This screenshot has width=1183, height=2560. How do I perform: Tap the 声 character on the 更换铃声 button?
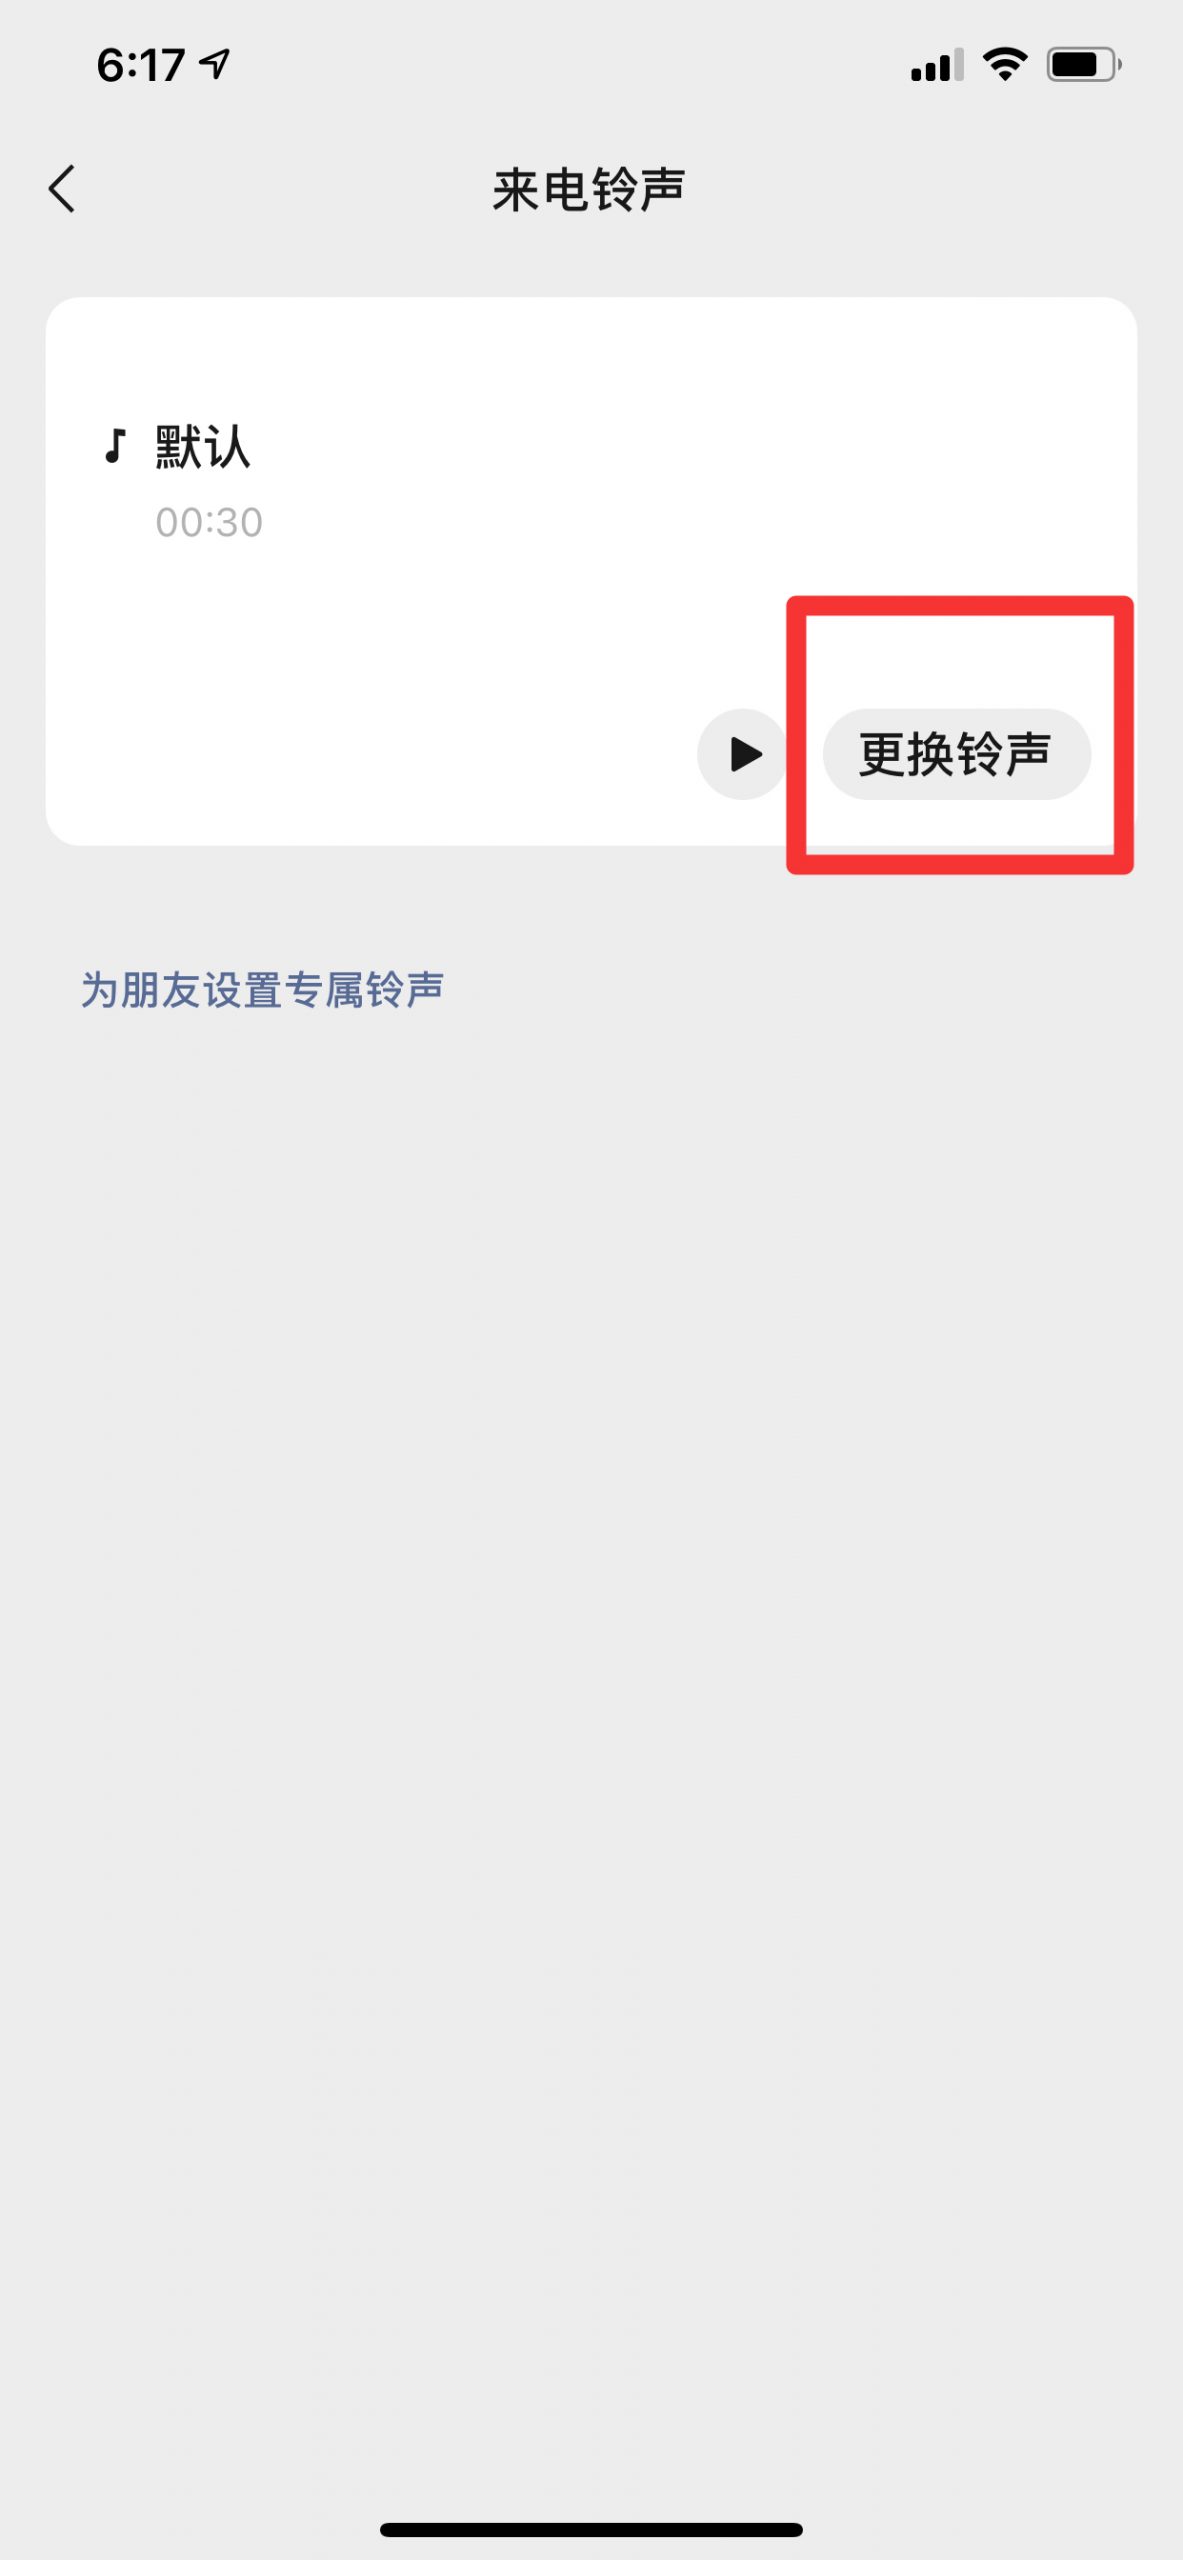(x=1028, y=754)
